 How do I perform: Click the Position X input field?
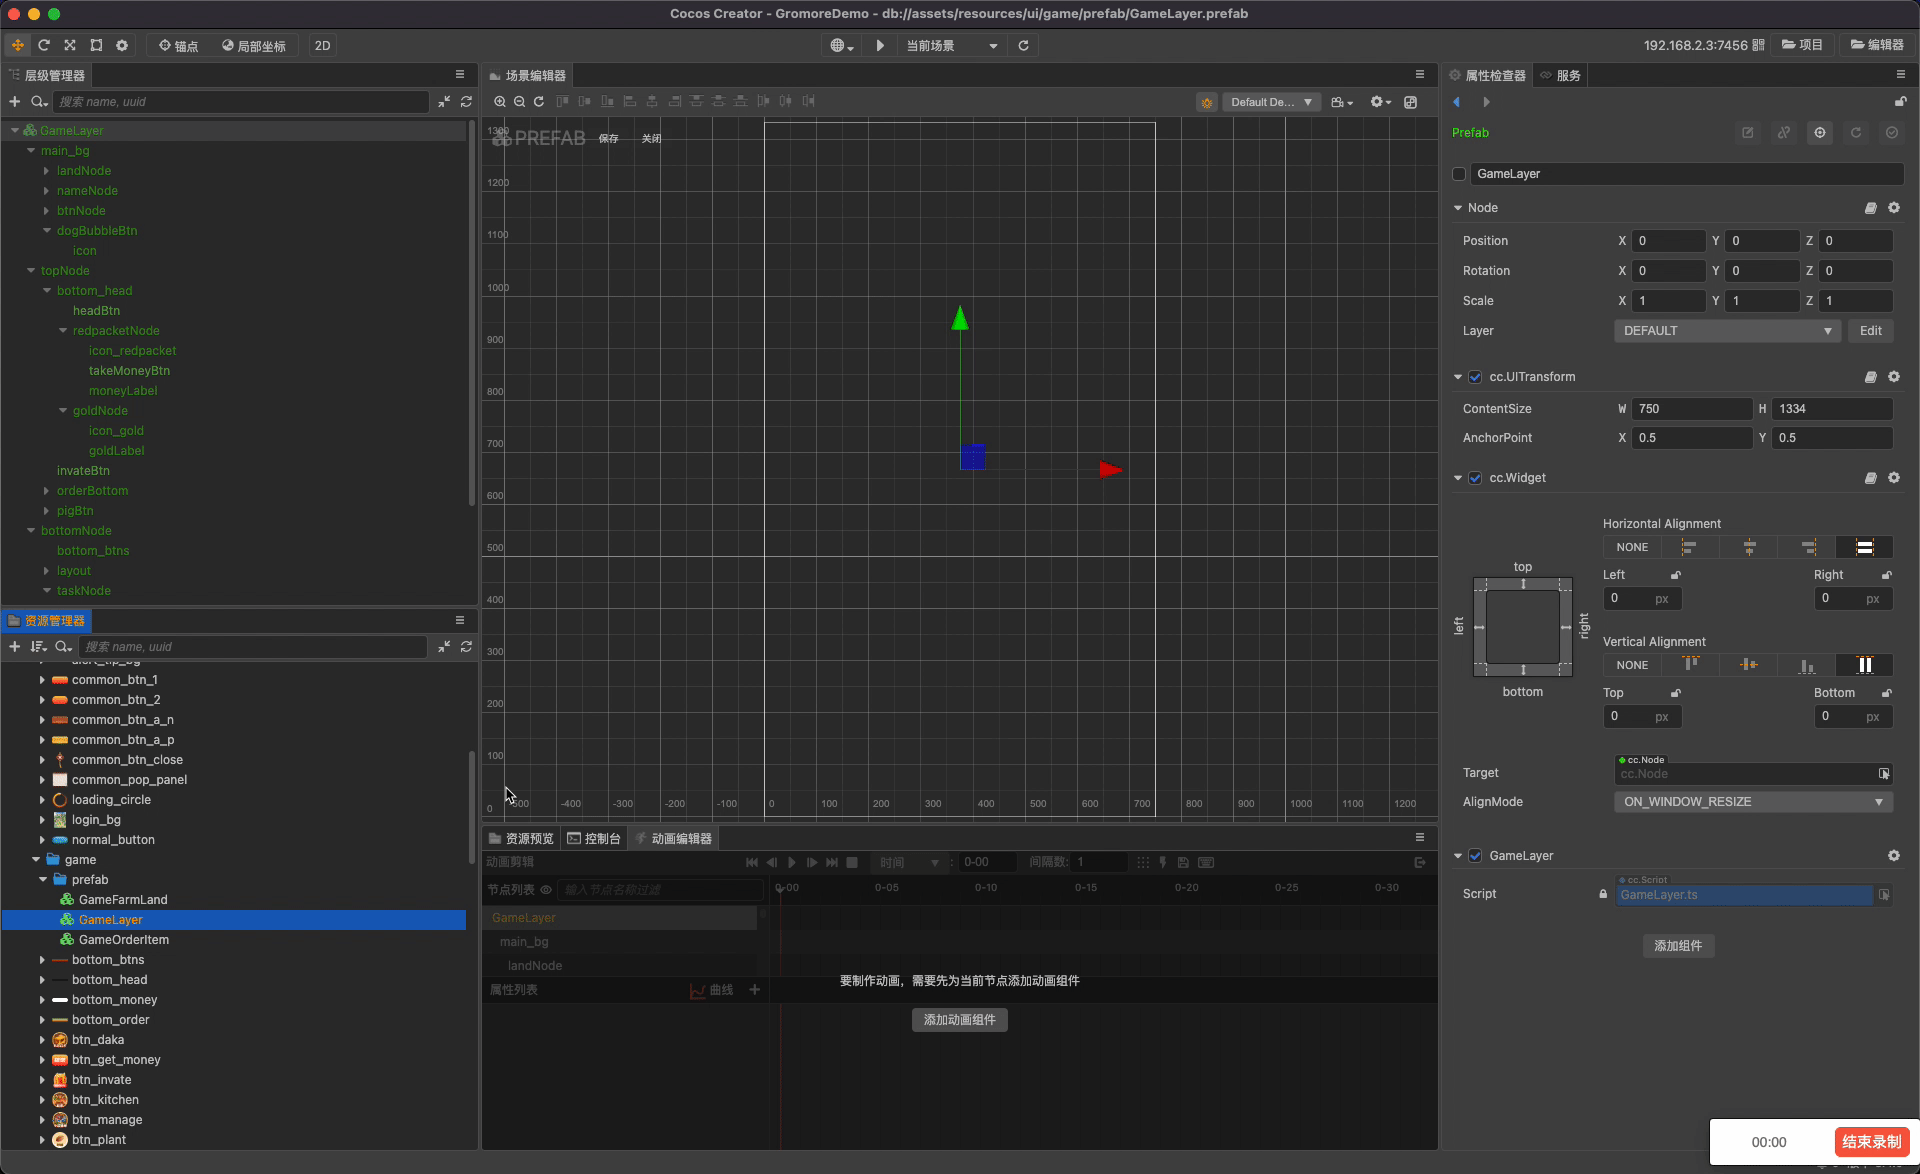click(x=1668, y=241)
